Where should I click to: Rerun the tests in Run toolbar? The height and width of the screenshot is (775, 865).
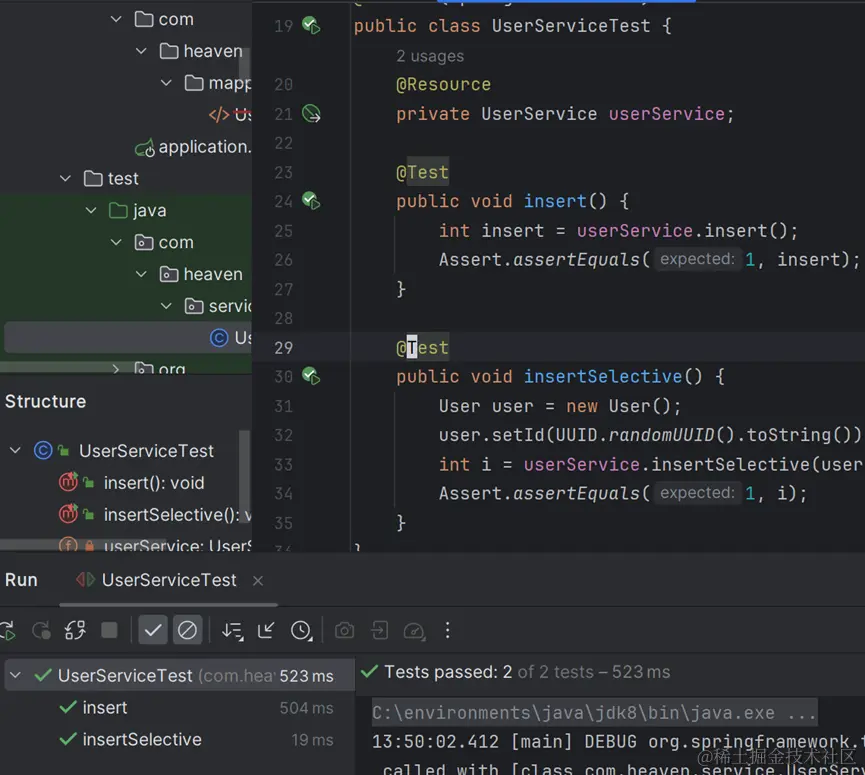[x=7, y=630]
